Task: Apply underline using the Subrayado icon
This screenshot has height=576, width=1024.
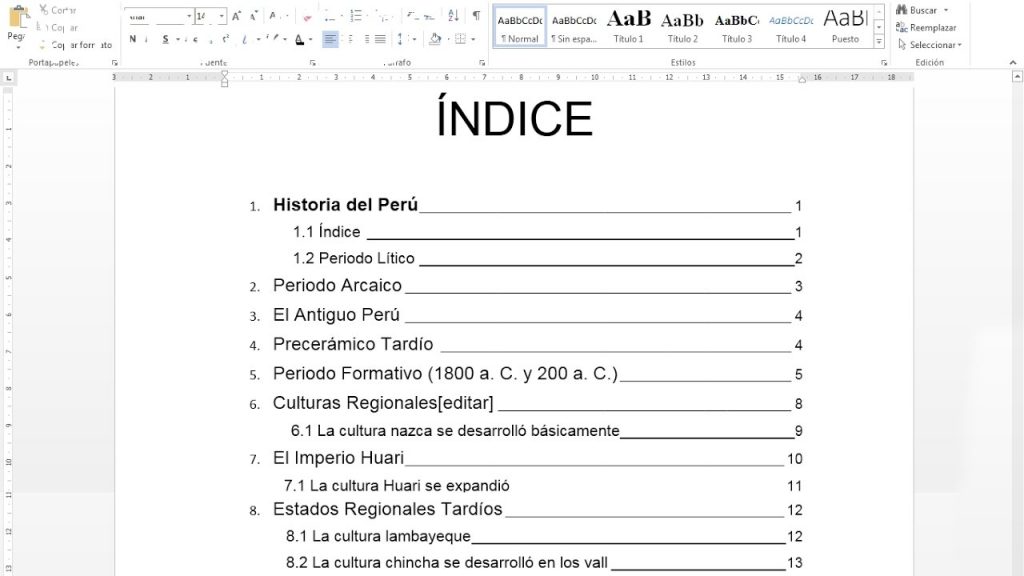Action: click(165, 38)
